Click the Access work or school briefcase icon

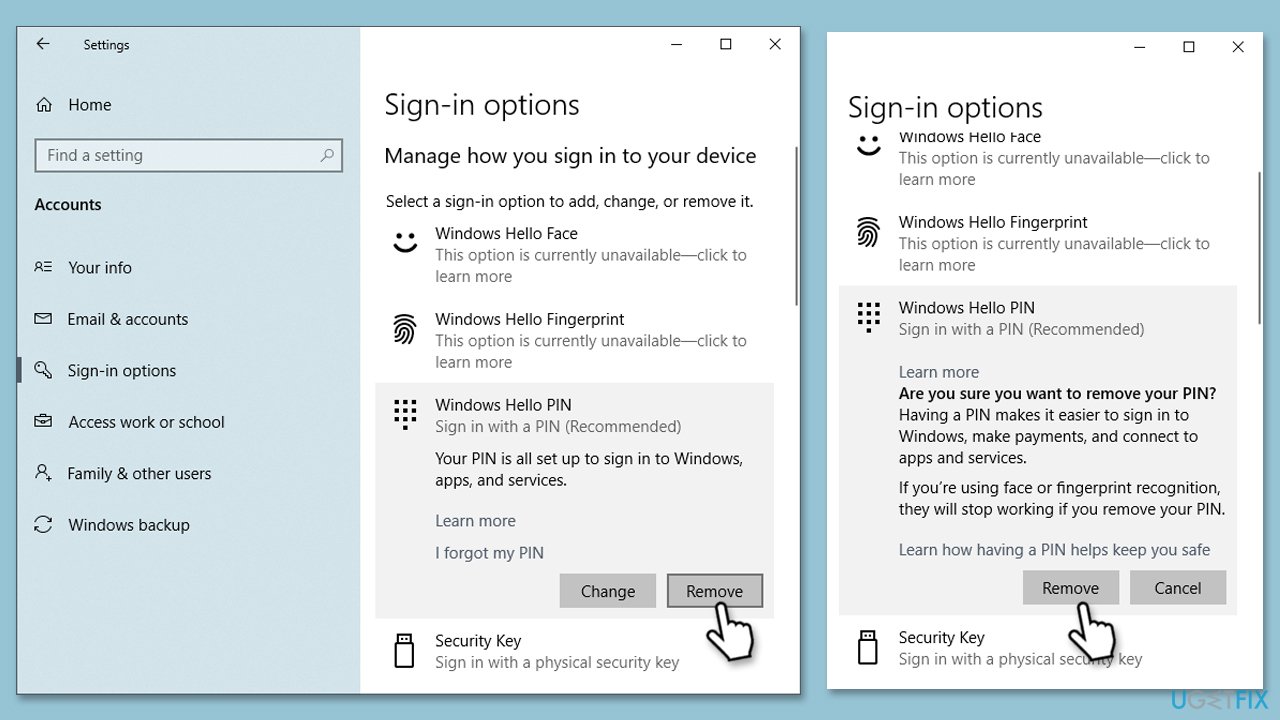pyautogui.click(x=43, y=422)
